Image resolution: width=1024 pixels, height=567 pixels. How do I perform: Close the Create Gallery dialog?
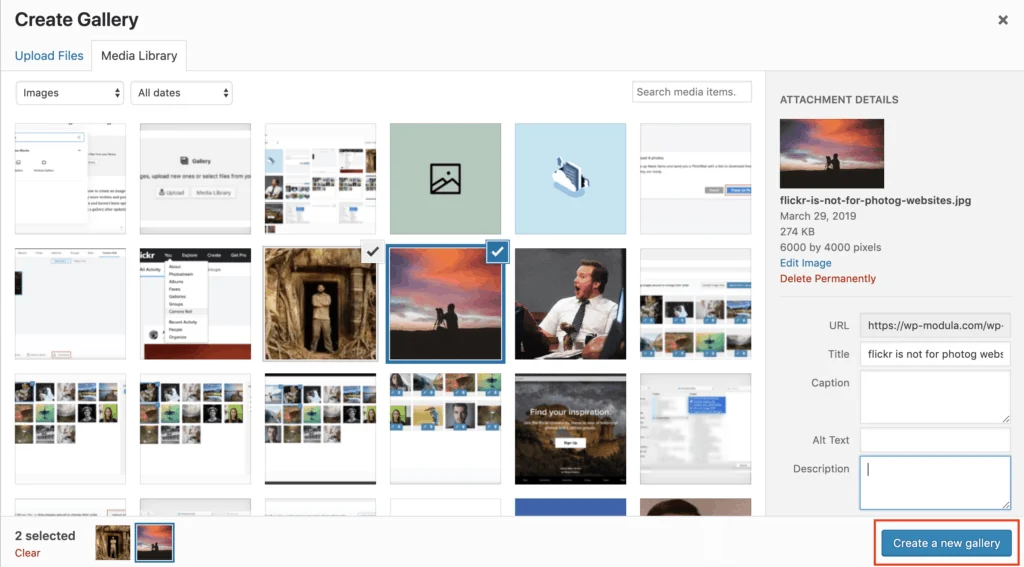[1002, 20]
